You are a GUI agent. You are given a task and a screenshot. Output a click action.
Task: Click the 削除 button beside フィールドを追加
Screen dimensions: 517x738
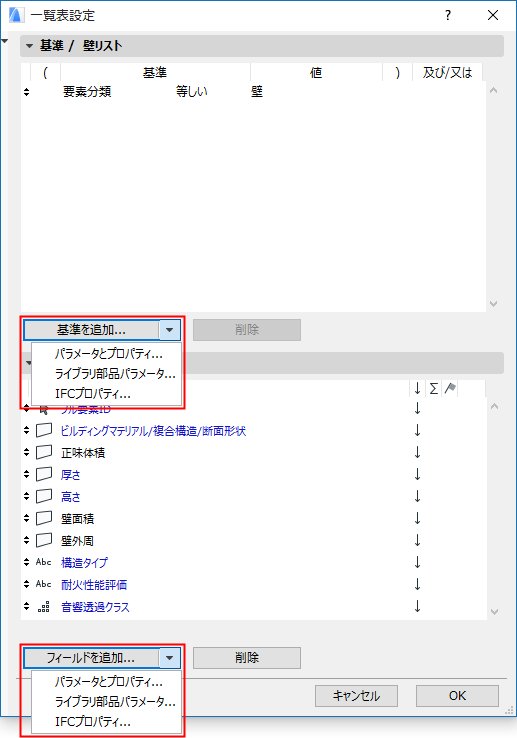(x=247, y=658)
